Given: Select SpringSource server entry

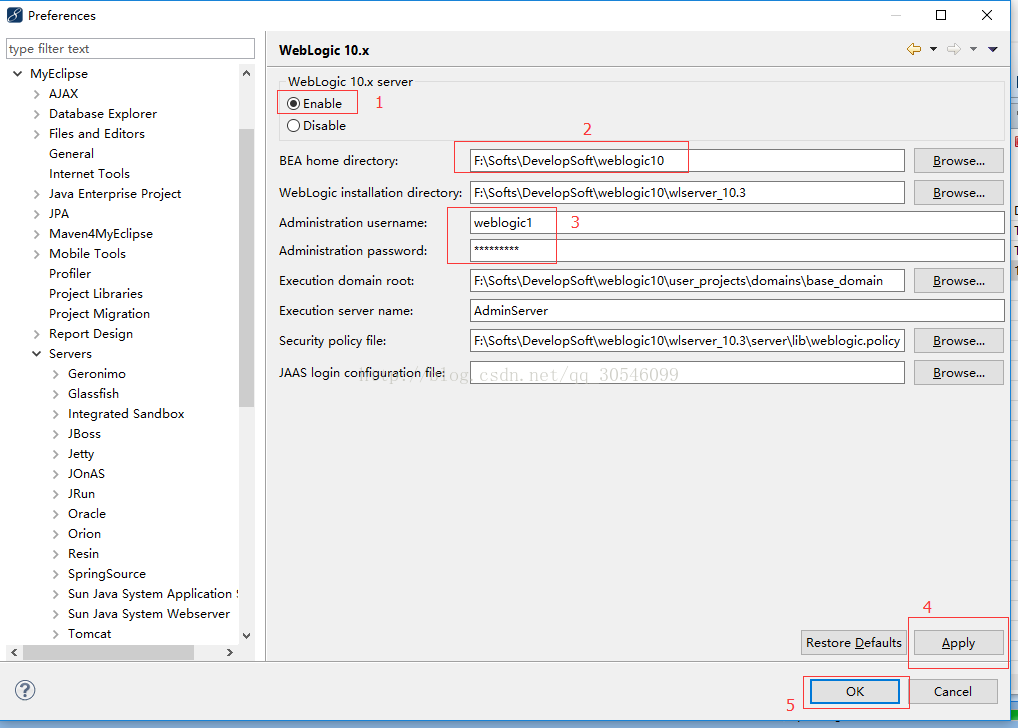Looking at the screenshot, I should [107, 575].
